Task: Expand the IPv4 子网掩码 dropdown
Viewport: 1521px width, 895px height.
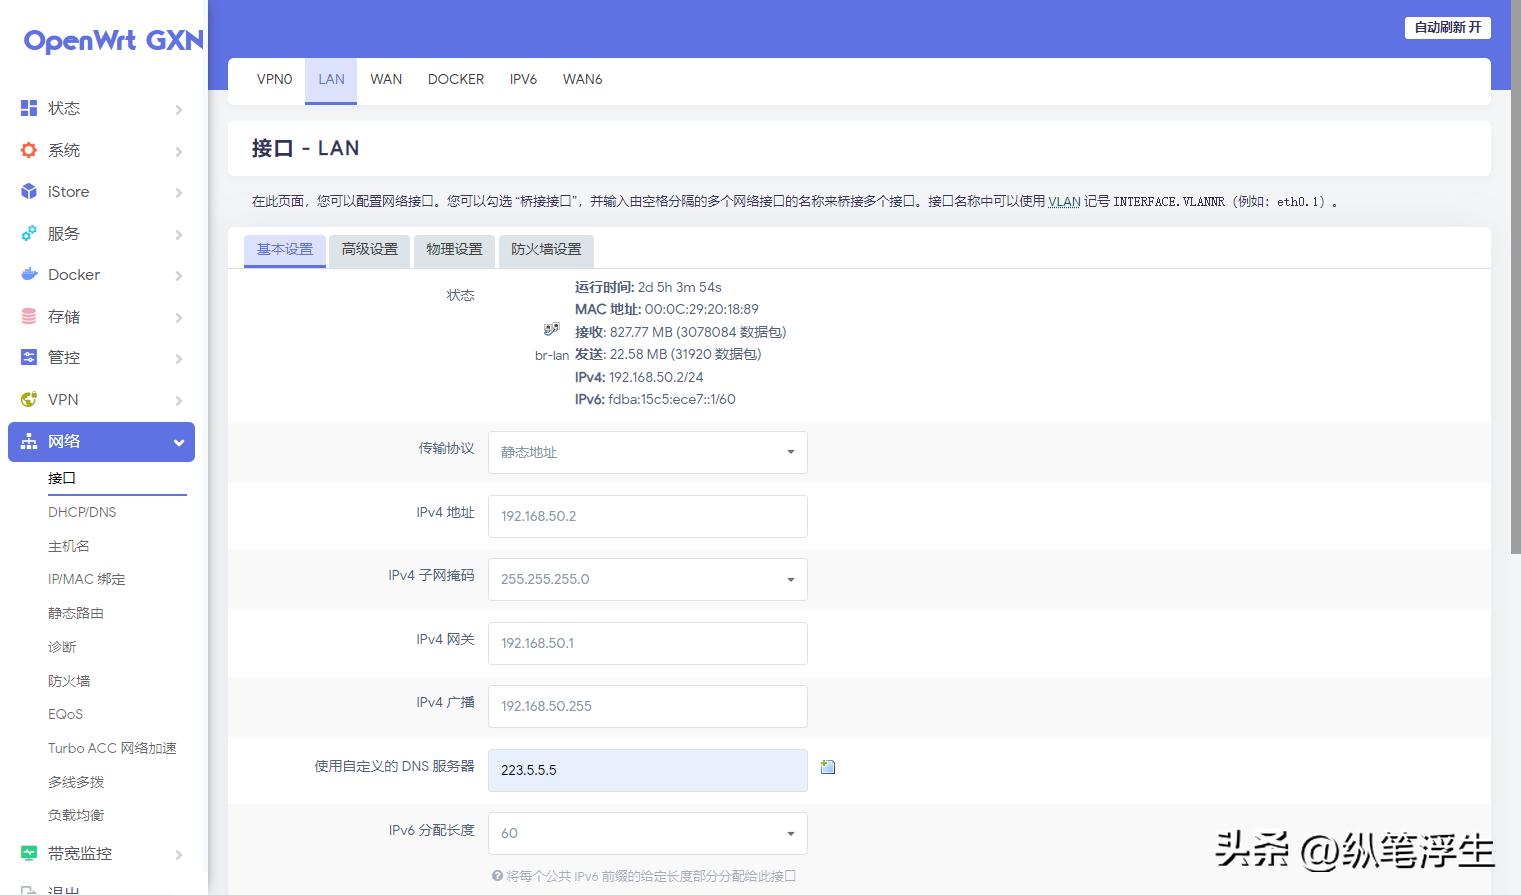Action: 647,579
